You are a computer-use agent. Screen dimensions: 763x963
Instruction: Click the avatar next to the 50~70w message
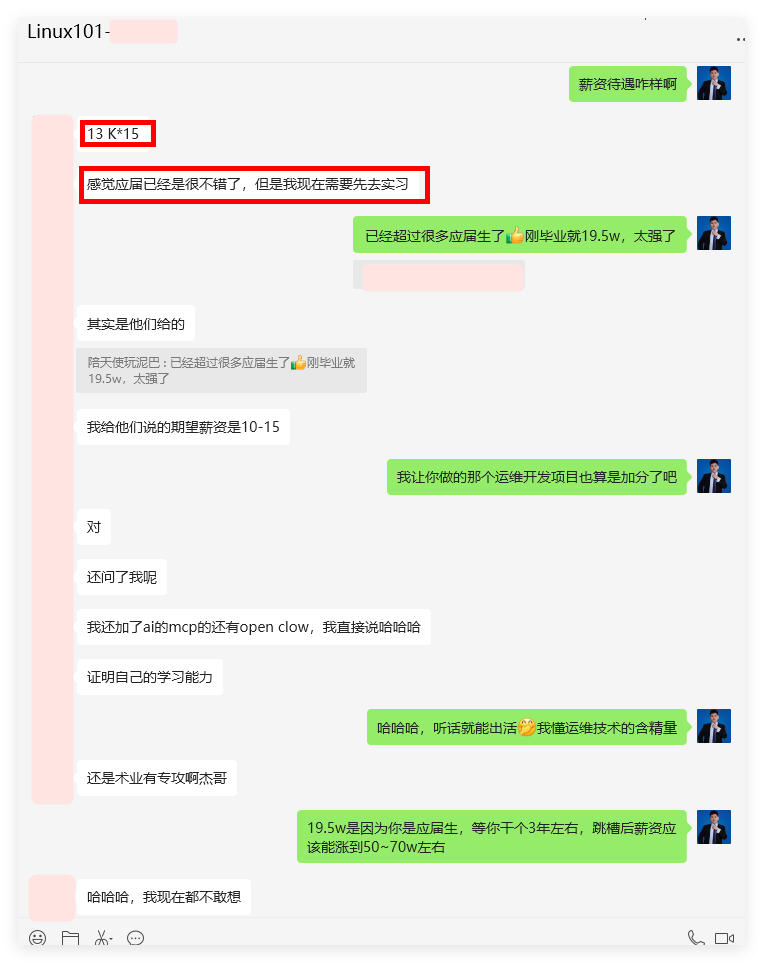pyautogui.click(x=713, y=827)
